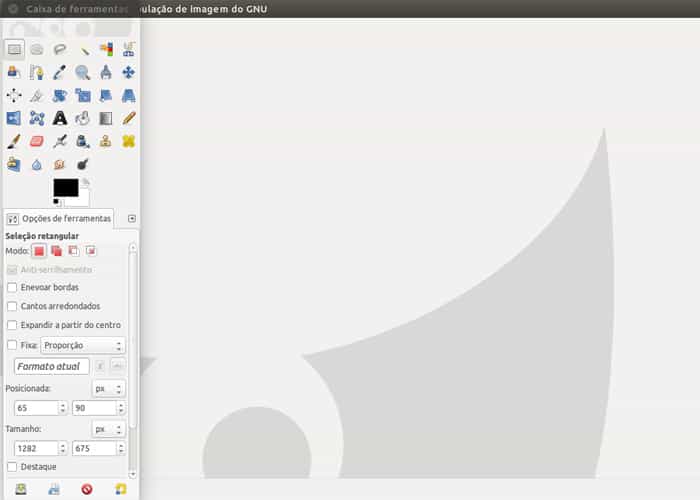
Task: Select the Blur/Sharpen droplet tool
Action: pyautogui.click(x=37, y=165)
